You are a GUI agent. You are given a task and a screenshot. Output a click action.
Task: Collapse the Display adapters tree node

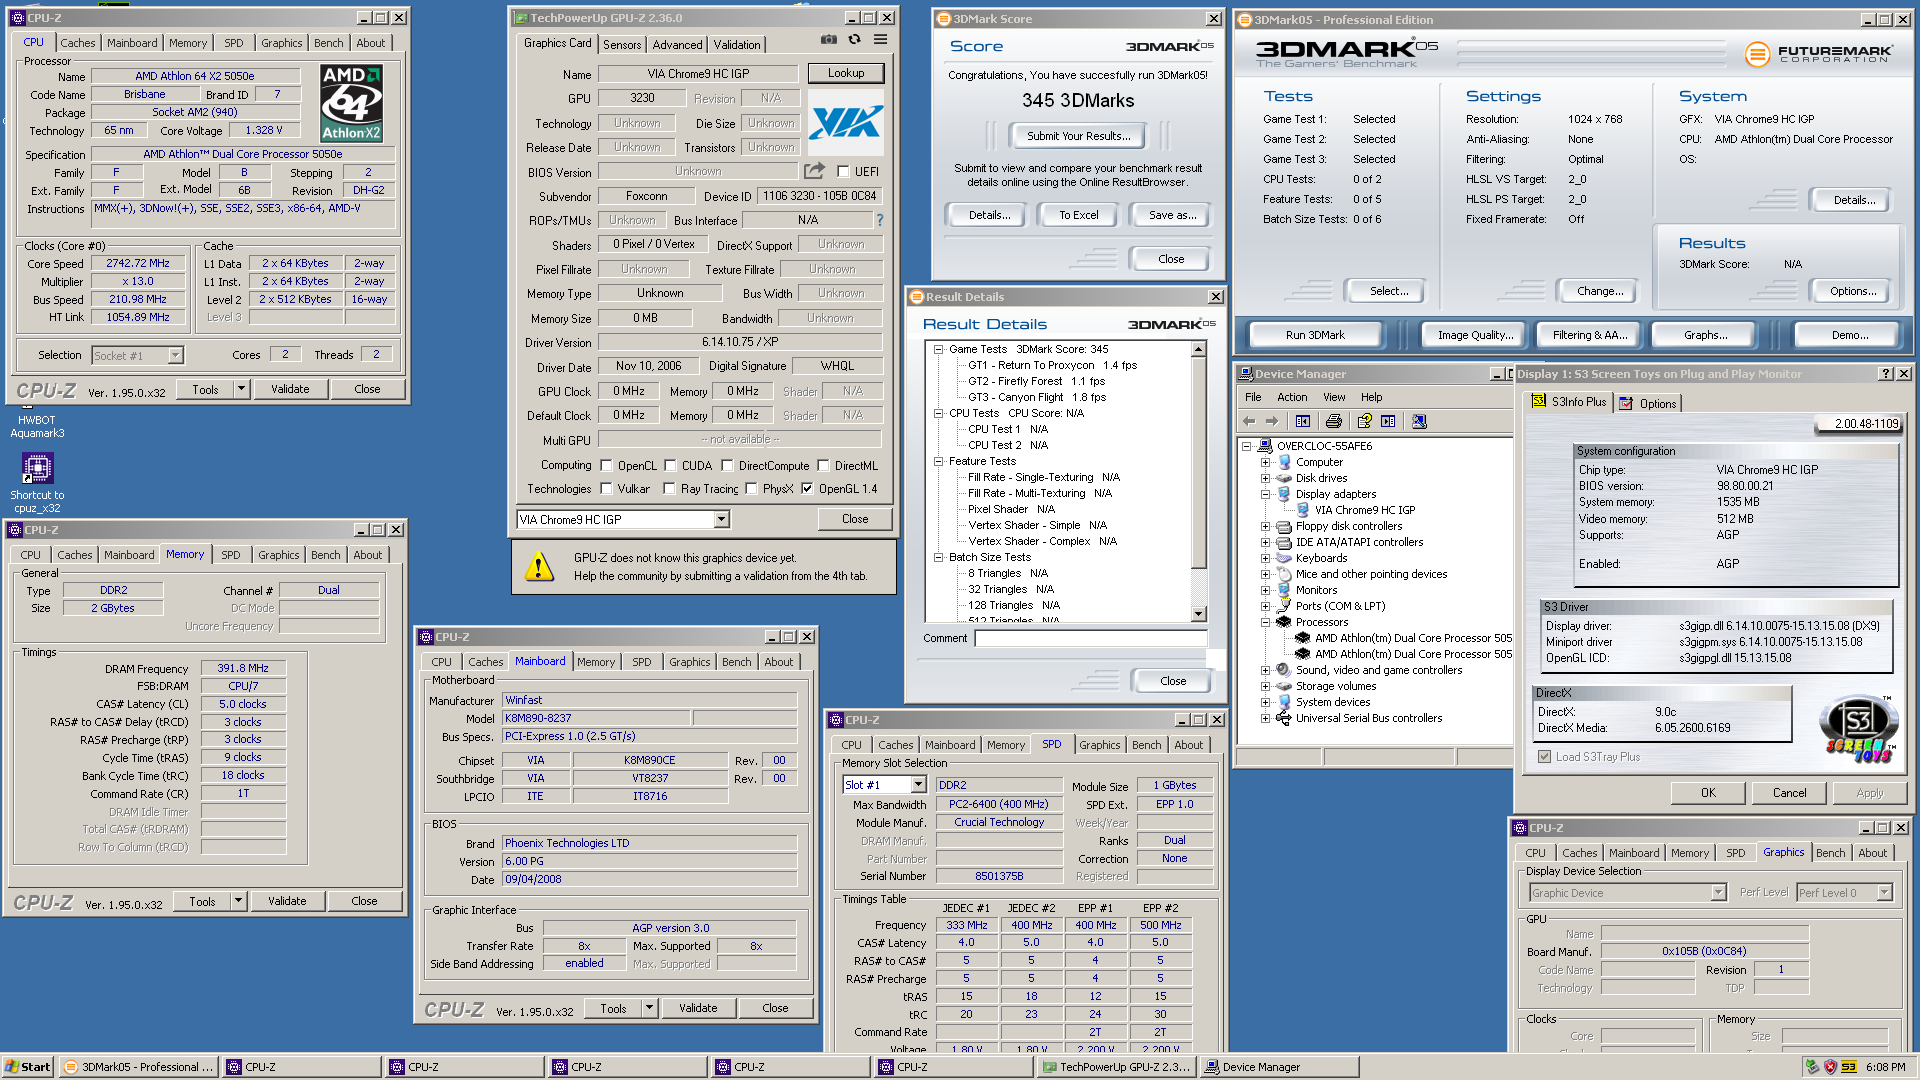coord(1265,494)
